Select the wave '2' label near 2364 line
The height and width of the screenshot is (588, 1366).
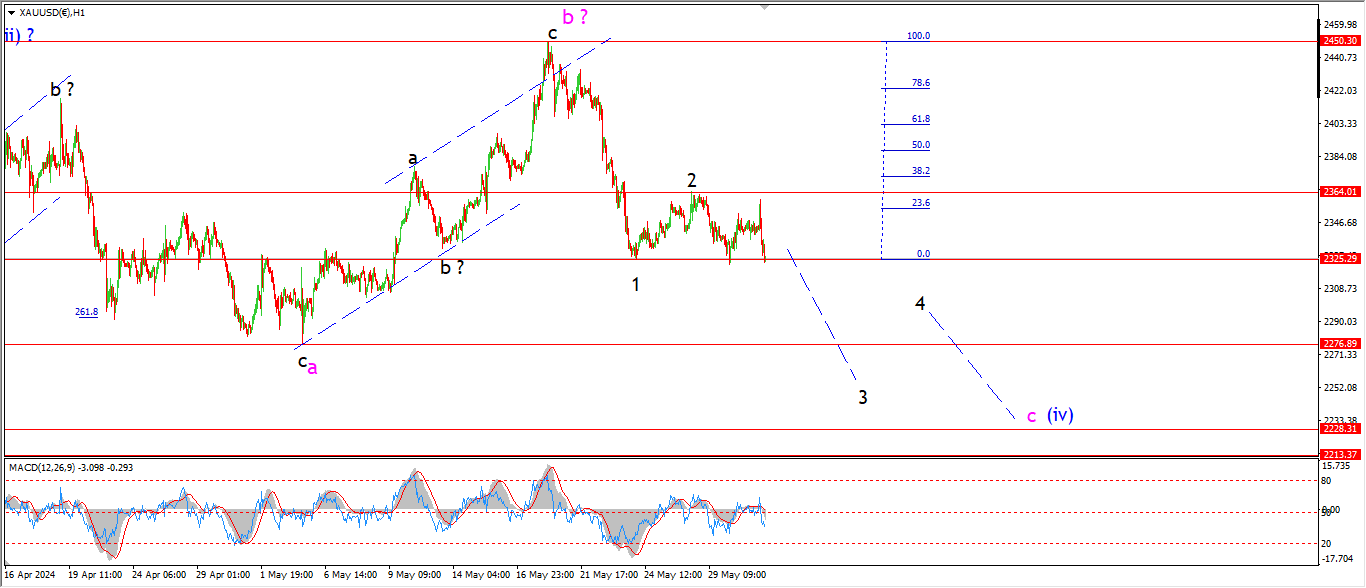pos(691,181)
